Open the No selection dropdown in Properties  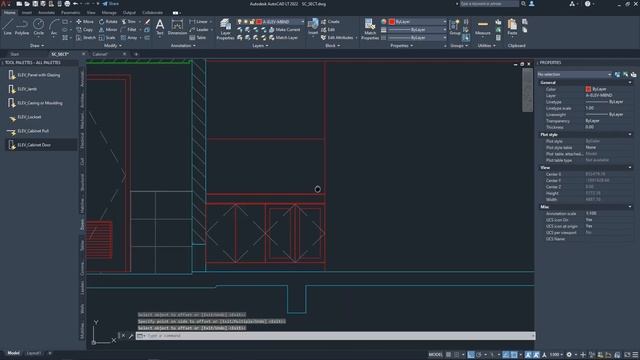click(x=574, y=74)
